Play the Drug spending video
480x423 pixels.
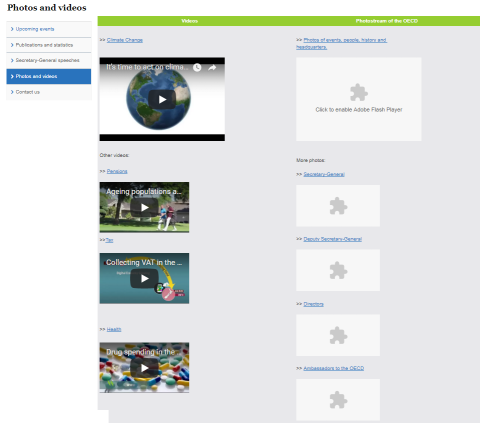click(144, 368)
